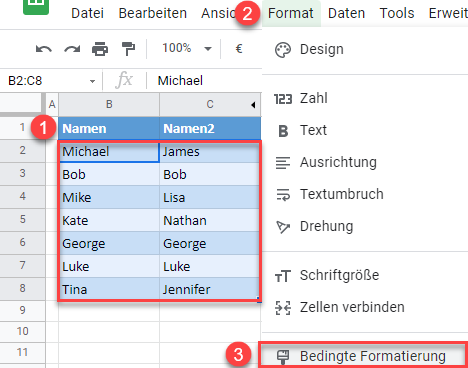Click cell containing Mike
Image resolution: width=468 pixels, height=368 pixels.
click(x=109, y=197)
